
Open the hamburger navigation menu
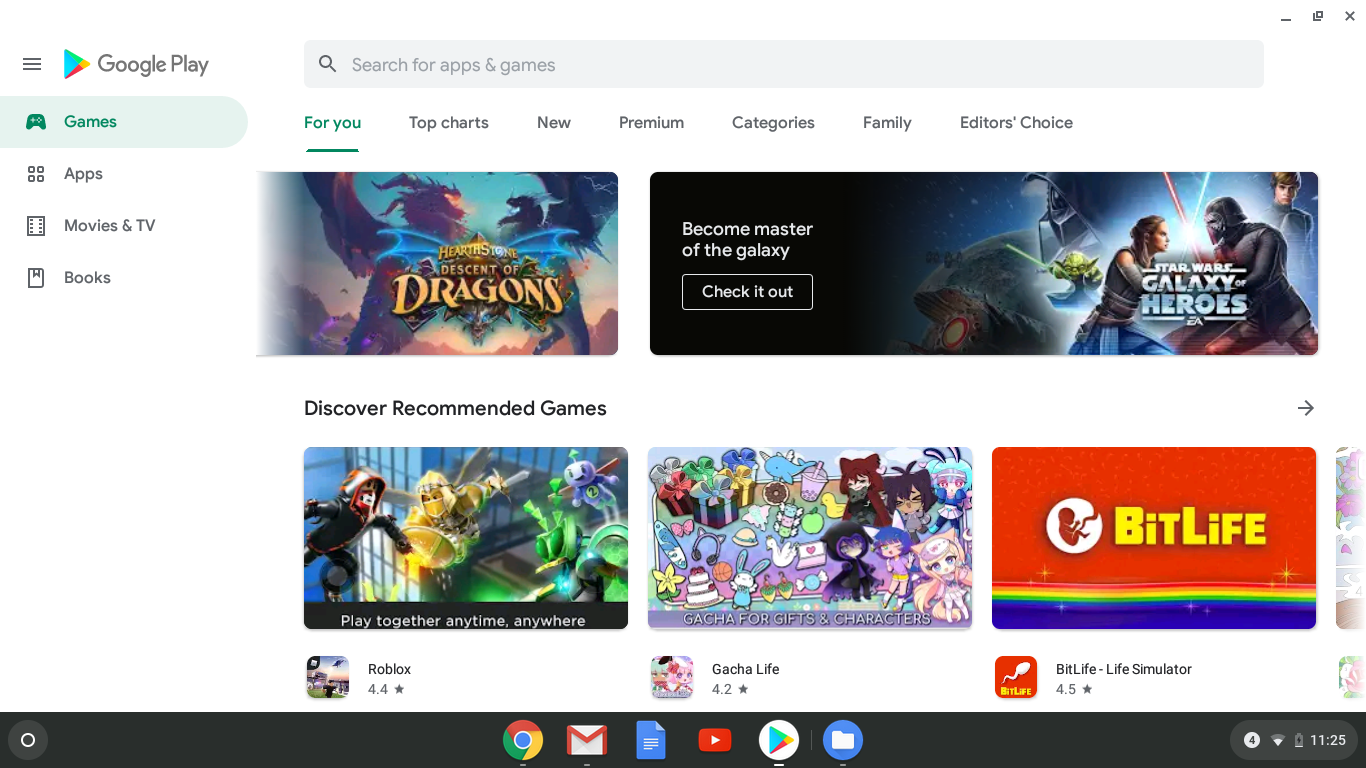pos(32,64)
